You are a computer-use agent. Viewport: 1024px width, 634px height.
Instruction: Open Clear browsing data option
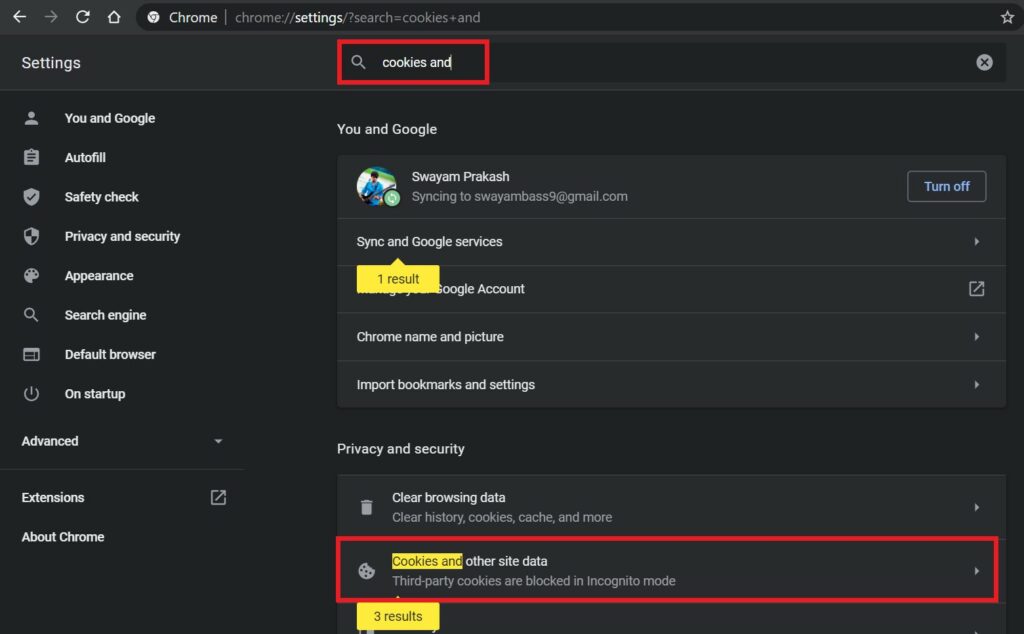pyautogui.click(x=671, y=507)
